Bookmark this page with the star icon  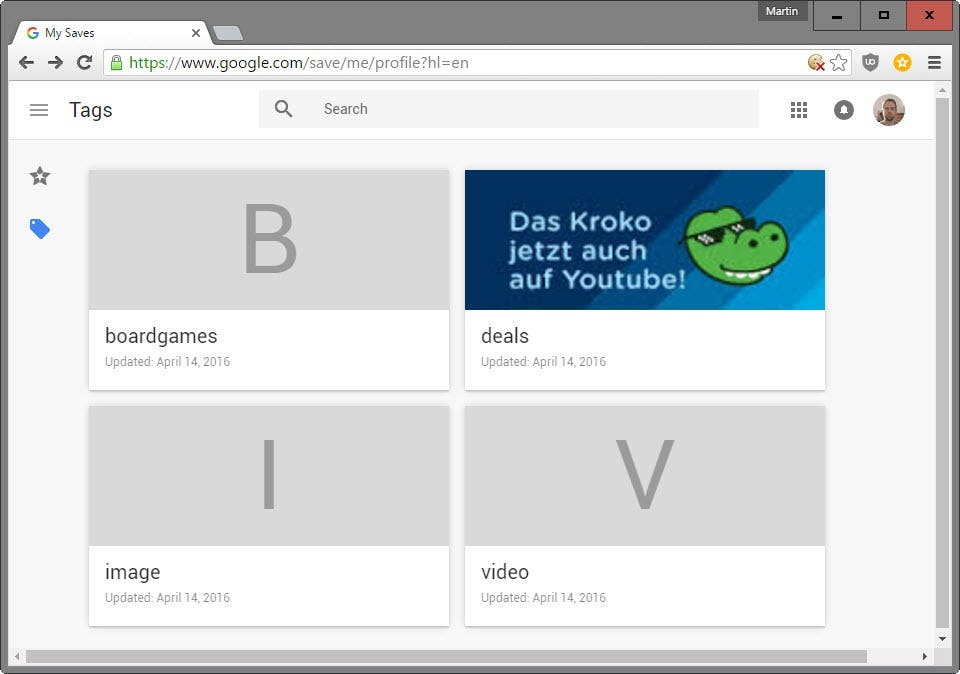click(839, 62)
